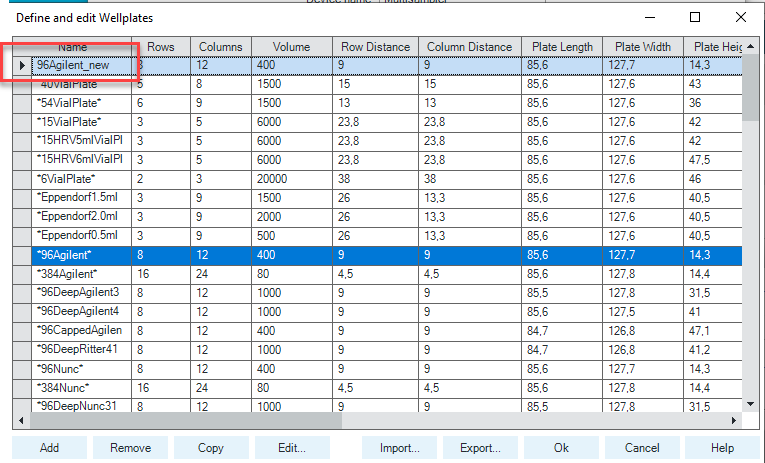The image size is (765, 463).
Task: Select the *96DeepRitter41 name cell
Action: pyautogui.click(x=81, y=351)
